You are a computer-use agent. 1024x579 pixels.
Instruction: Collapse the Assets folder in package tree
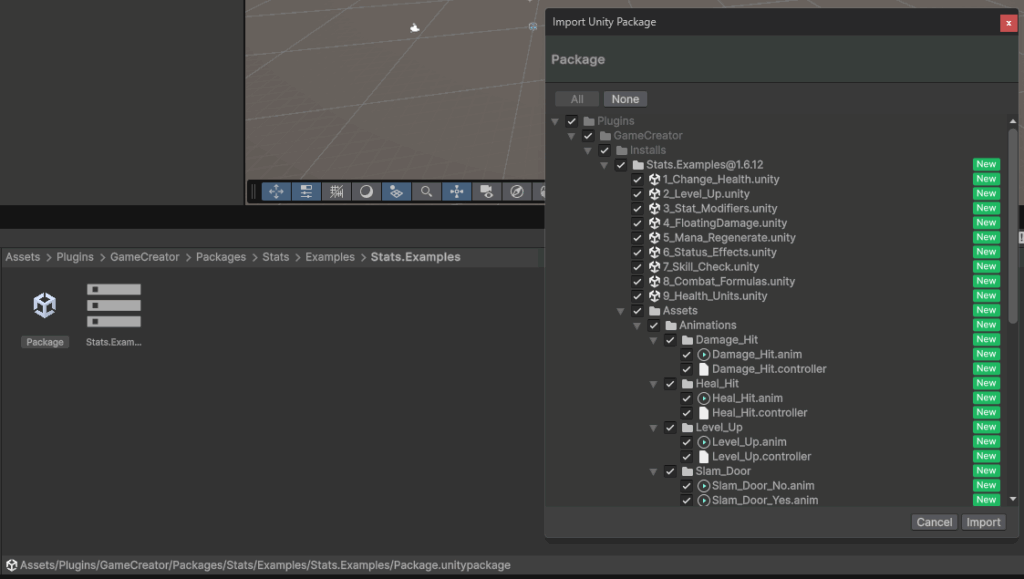point(620,311)
